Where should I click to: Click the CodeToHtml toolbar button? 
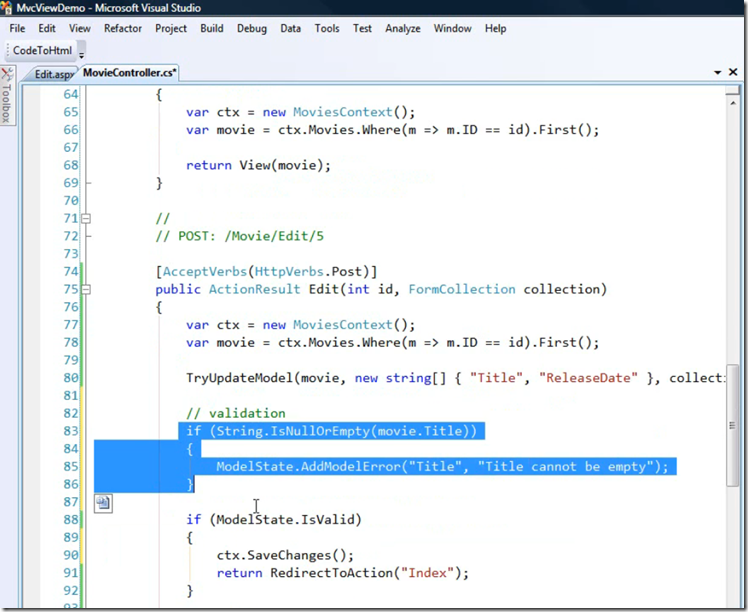[x=42, y=51]
